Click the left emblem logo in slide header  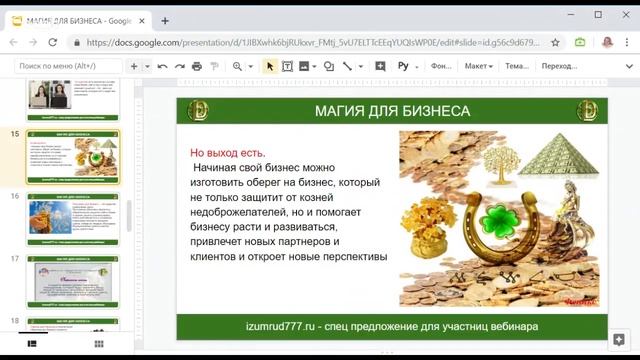coord(198,111)
